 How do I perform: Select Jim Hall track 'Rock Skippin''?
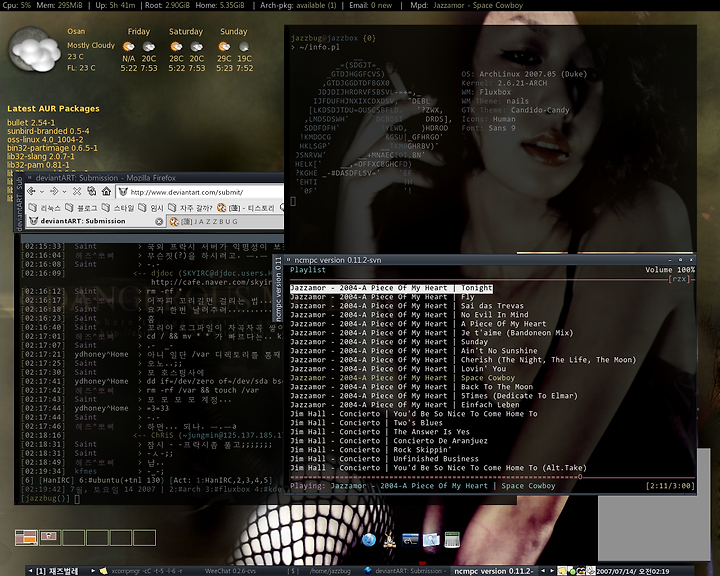(x=371, y=450)
